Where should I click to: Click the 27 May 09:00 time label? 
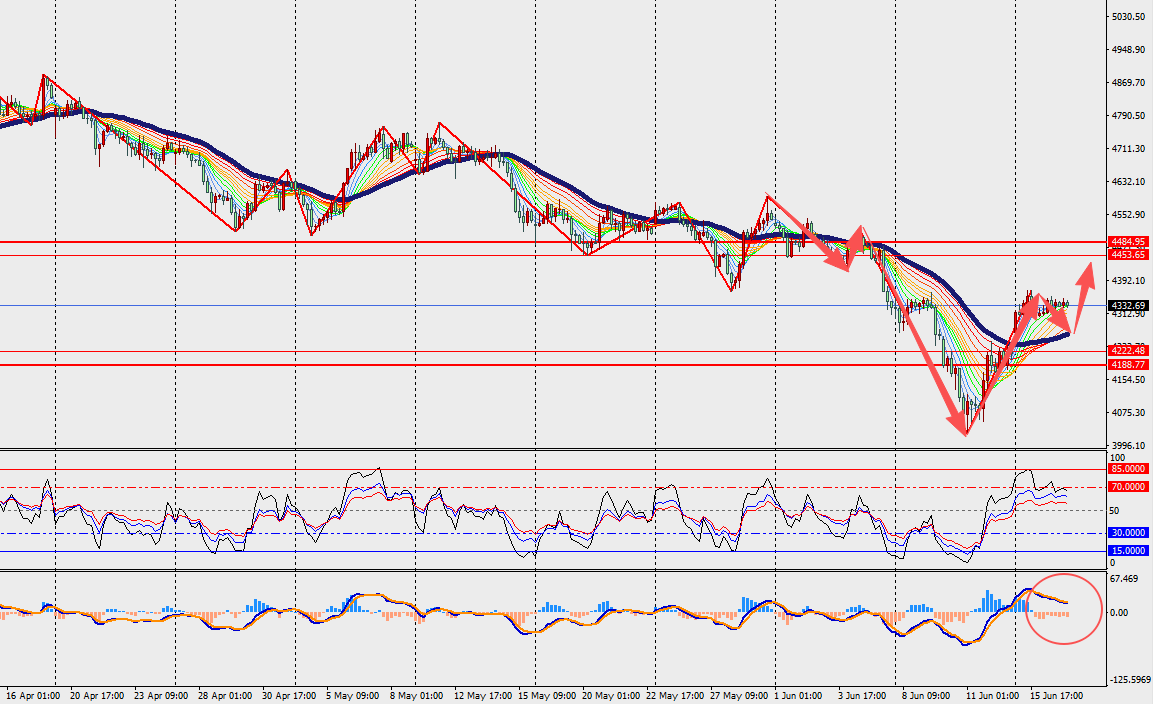tap(739, 695)
